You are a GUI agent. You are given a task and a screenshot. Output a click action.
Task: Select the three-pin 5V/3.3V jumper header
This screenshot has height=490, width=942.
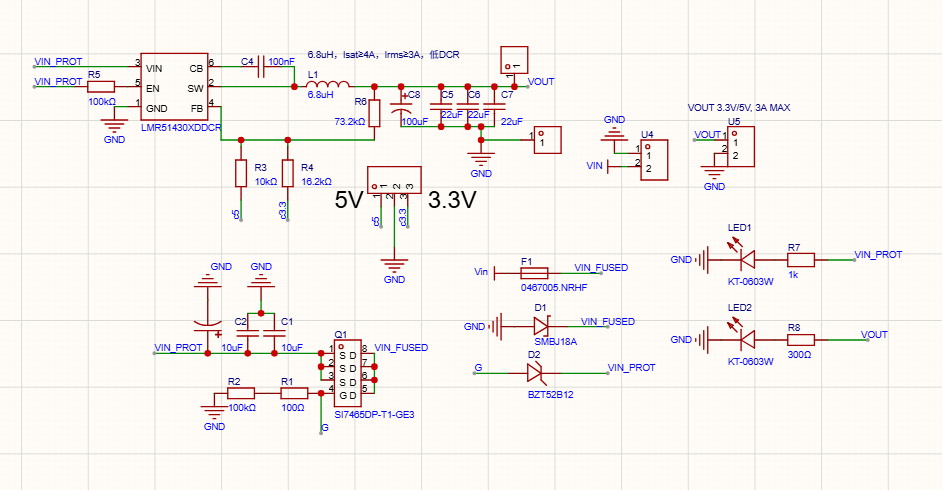394,180
